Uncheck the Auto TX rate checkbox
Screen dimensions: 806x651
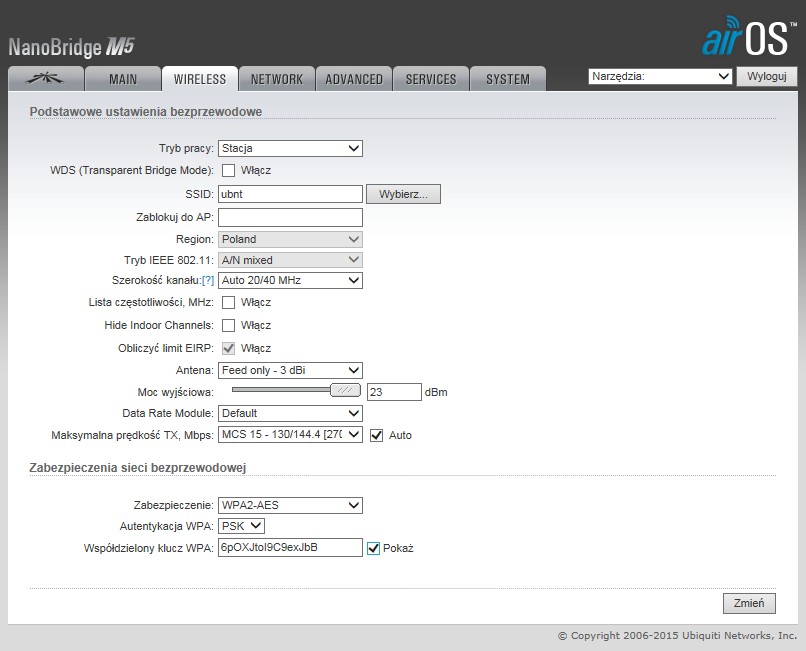point(377,436)
